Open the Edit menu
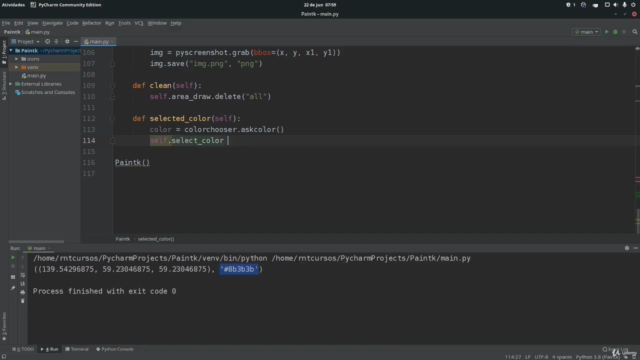 click(x=18, y=23)
